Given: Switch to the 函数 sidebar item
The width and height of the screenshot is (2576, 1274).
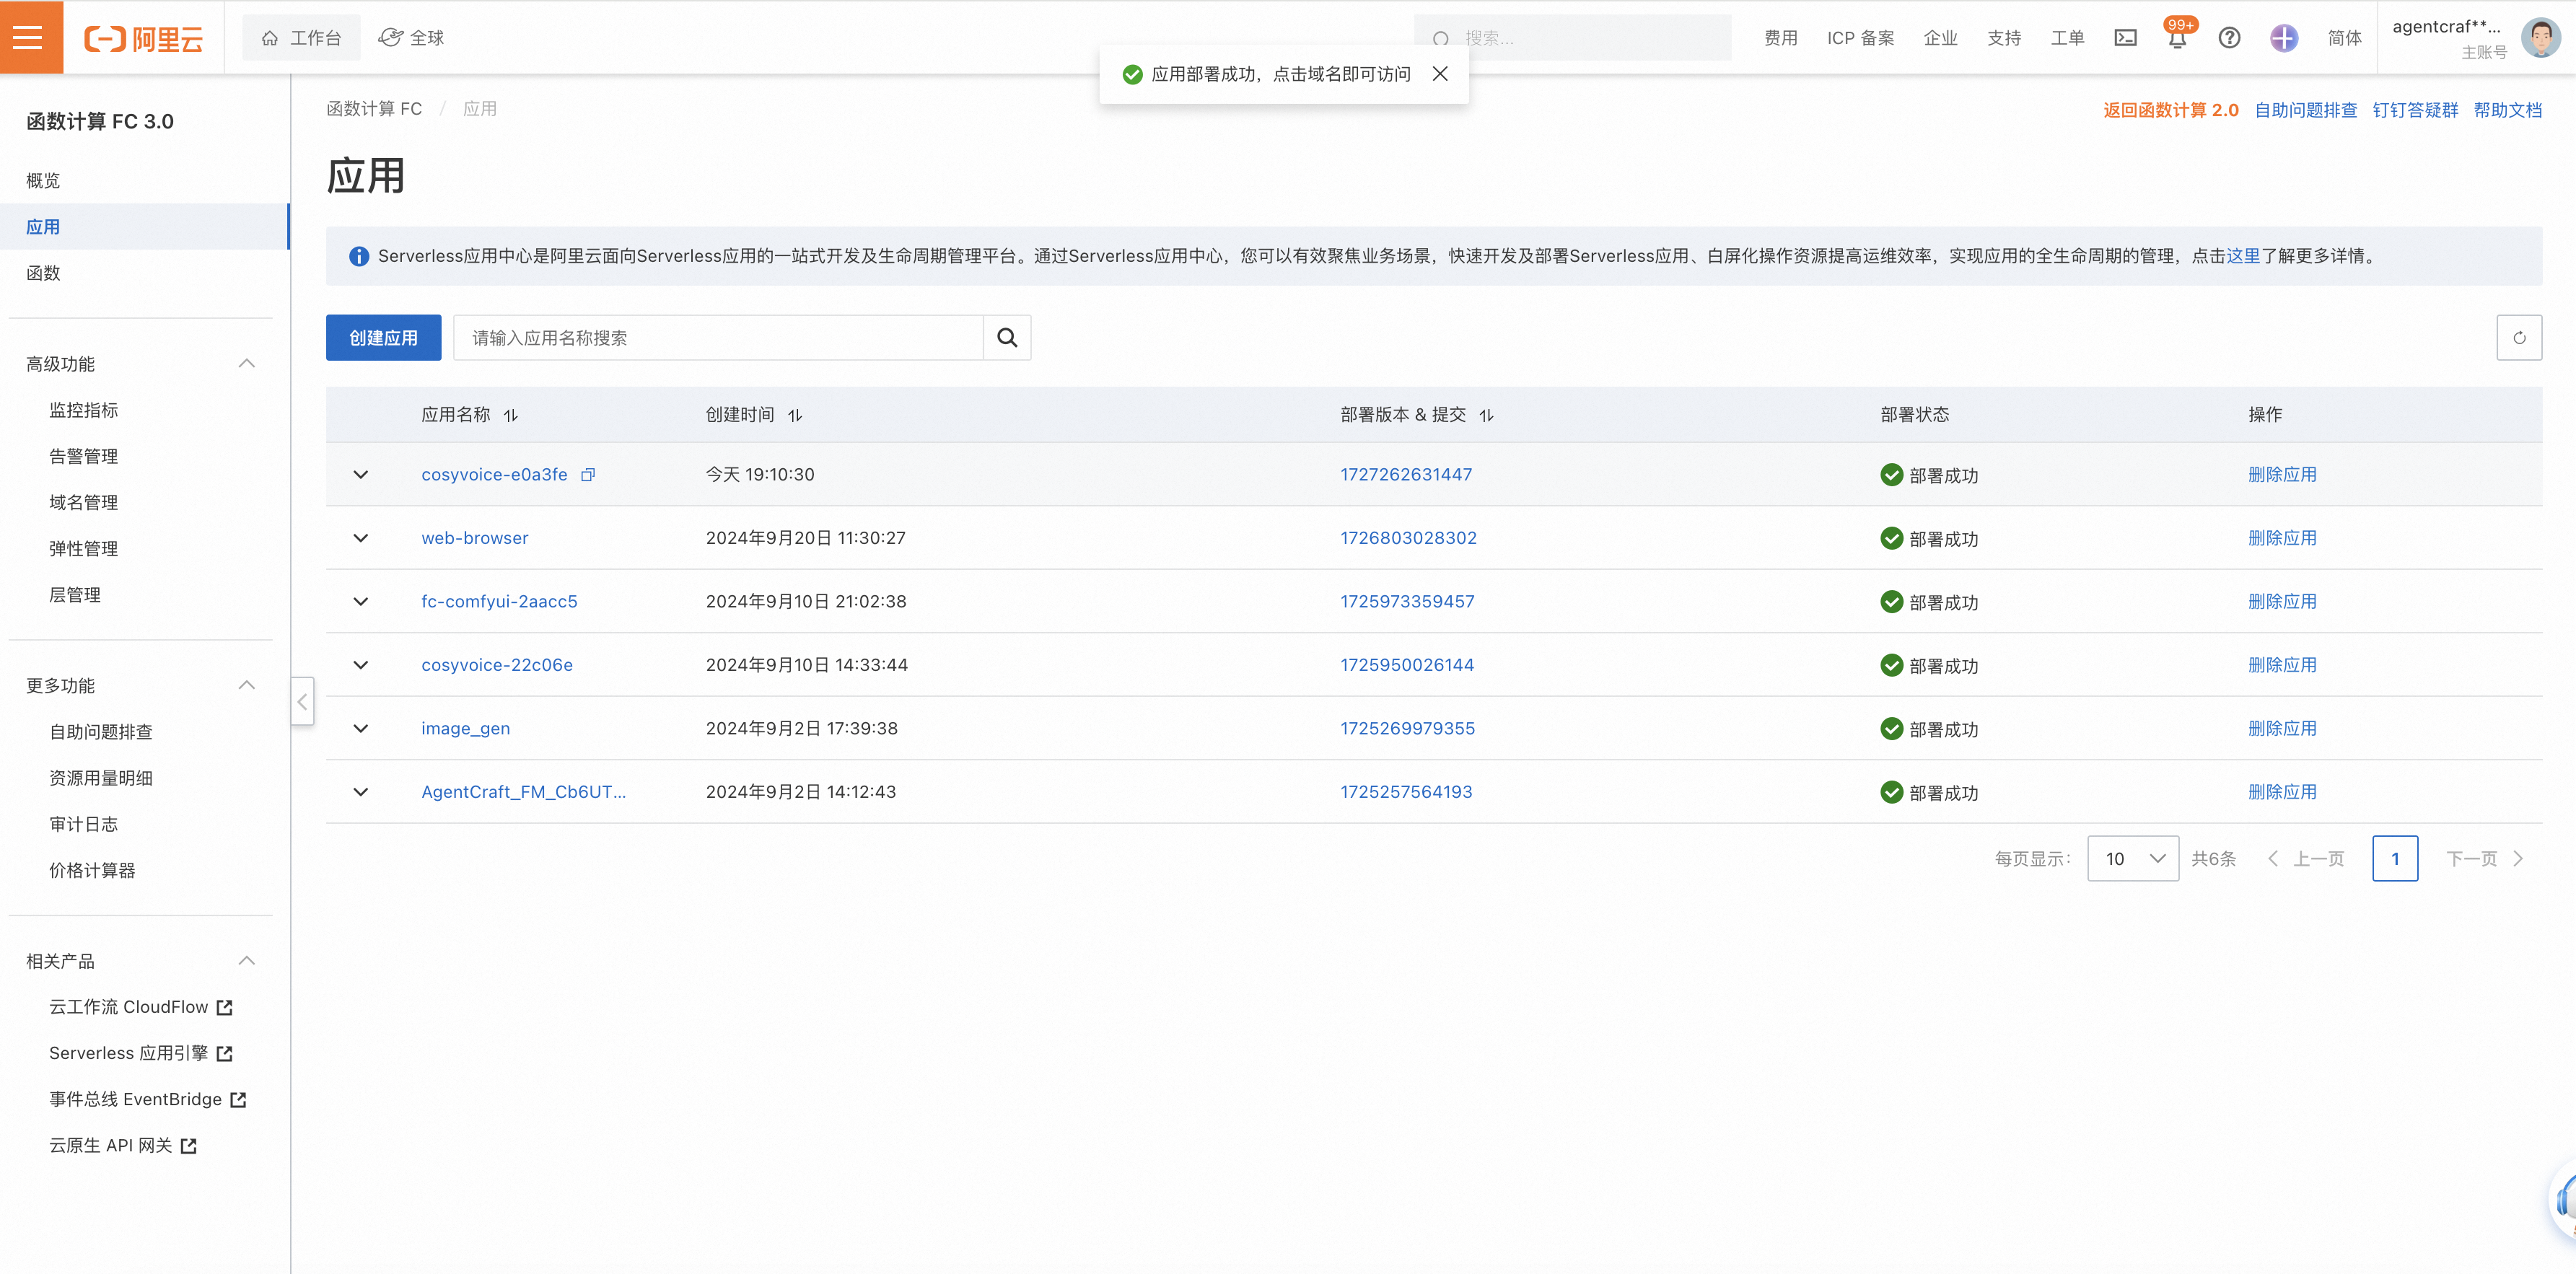Looking at the screenshot, I should [x=44, y=272].
